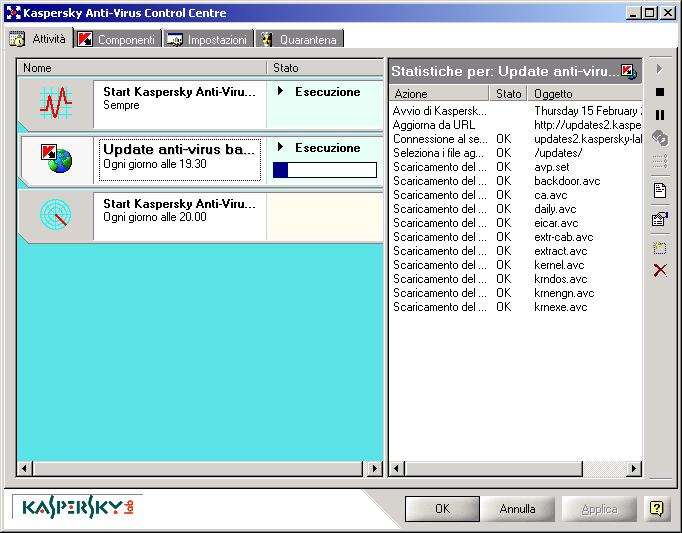The height and width of the screenshot is (533, 682).
Task: Open the Quarantena tab
Action: [300, 39]
